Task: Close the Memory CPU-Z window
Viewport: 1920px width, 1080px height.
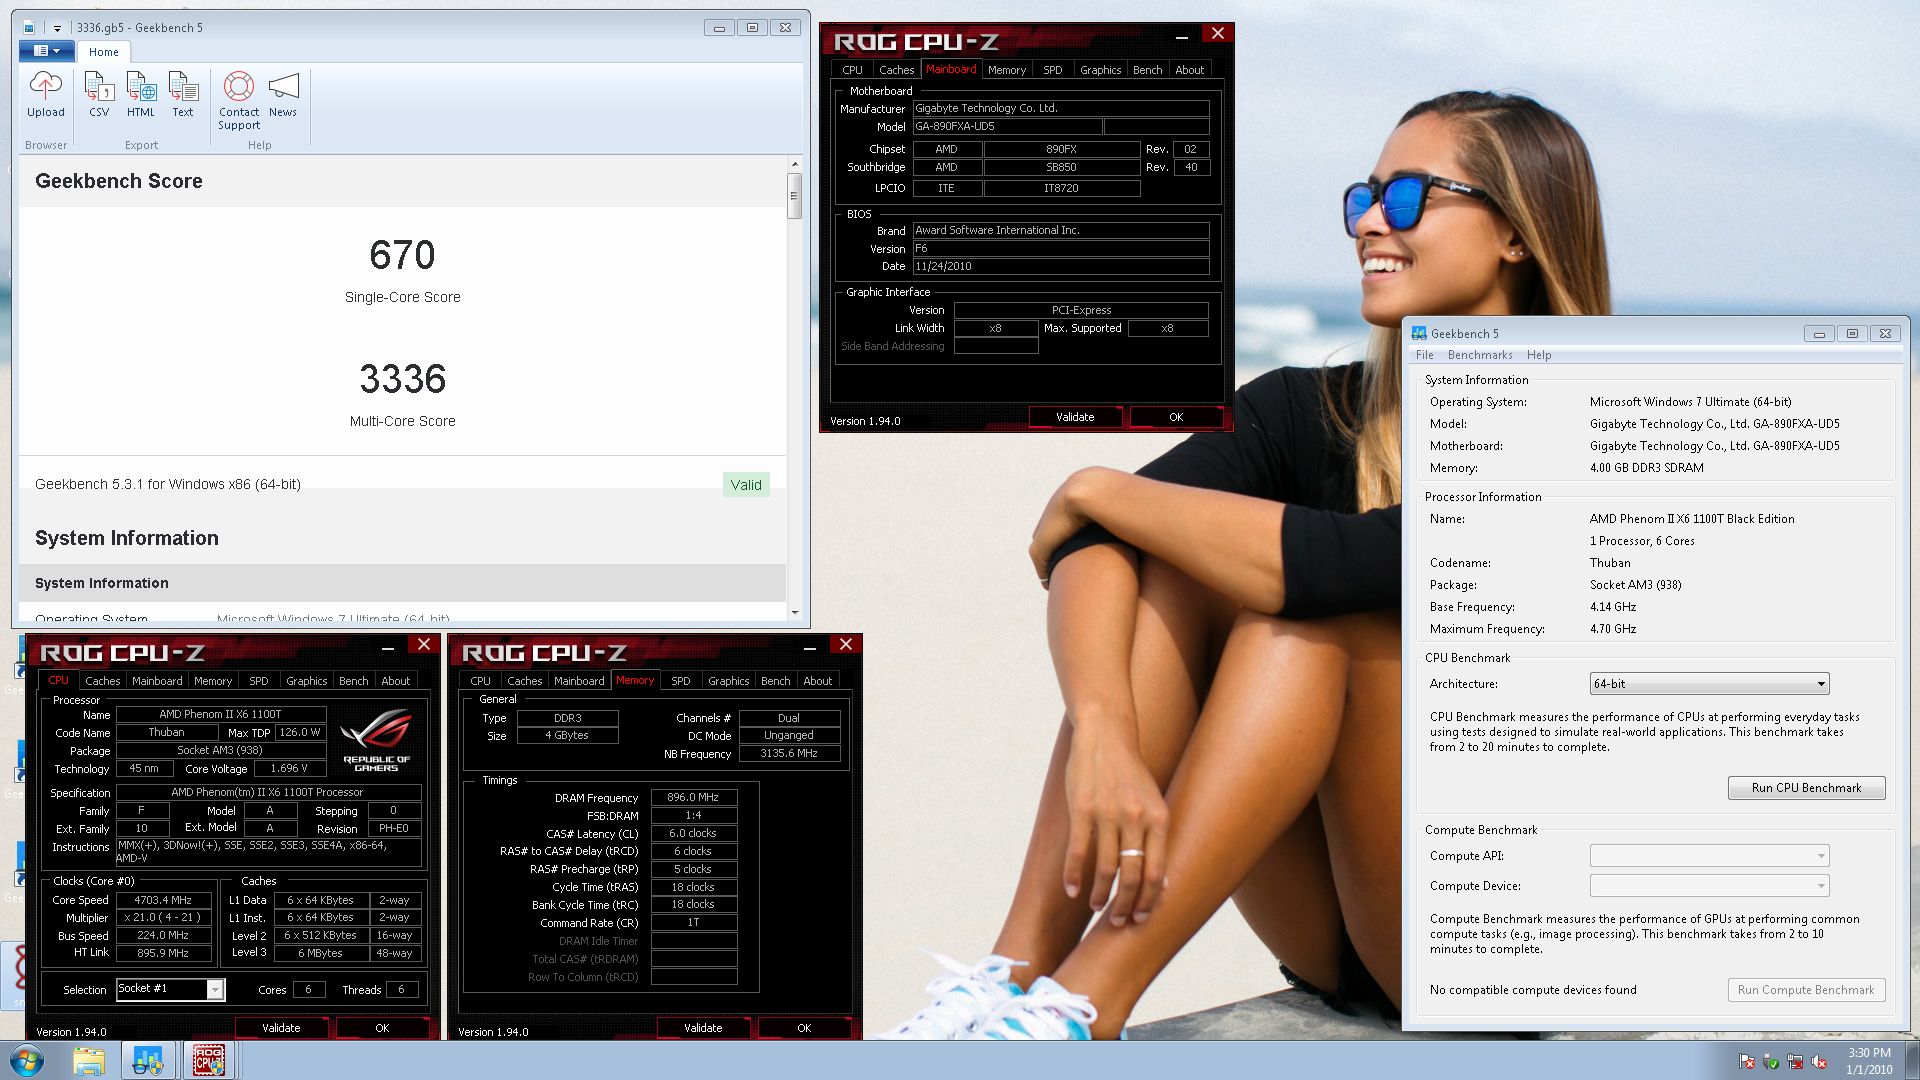Action: (846, 644)
